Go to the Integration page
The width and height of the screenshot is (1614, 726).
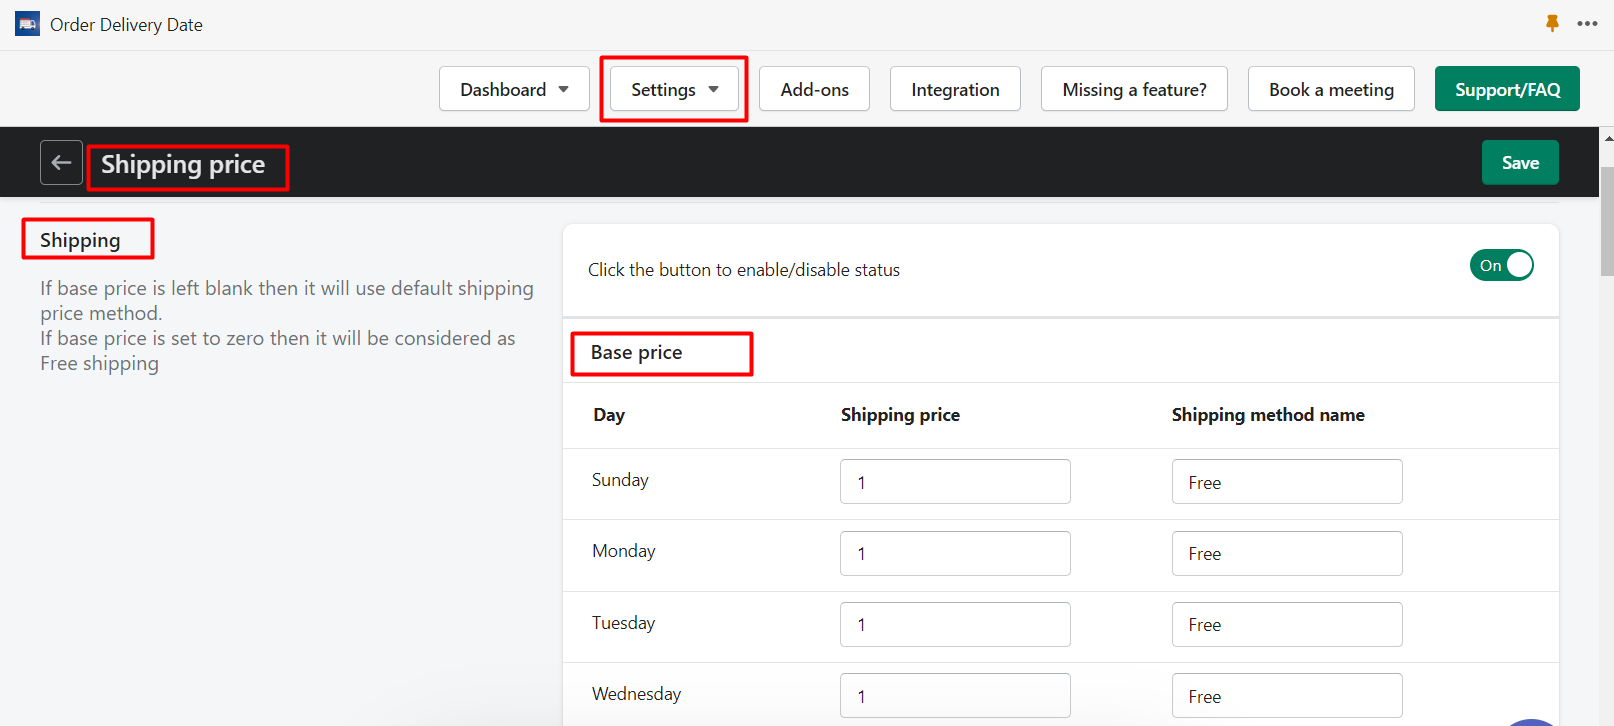pyautogui.click(x=955, y=89)
